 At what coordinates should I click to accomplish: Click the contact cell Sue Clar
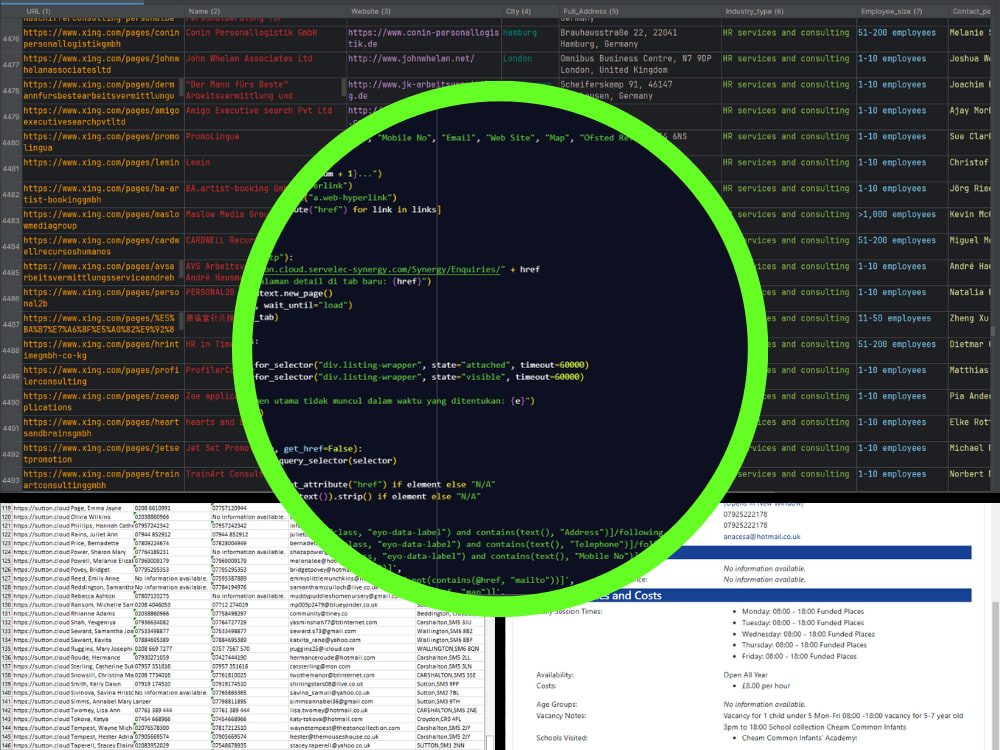970,136
